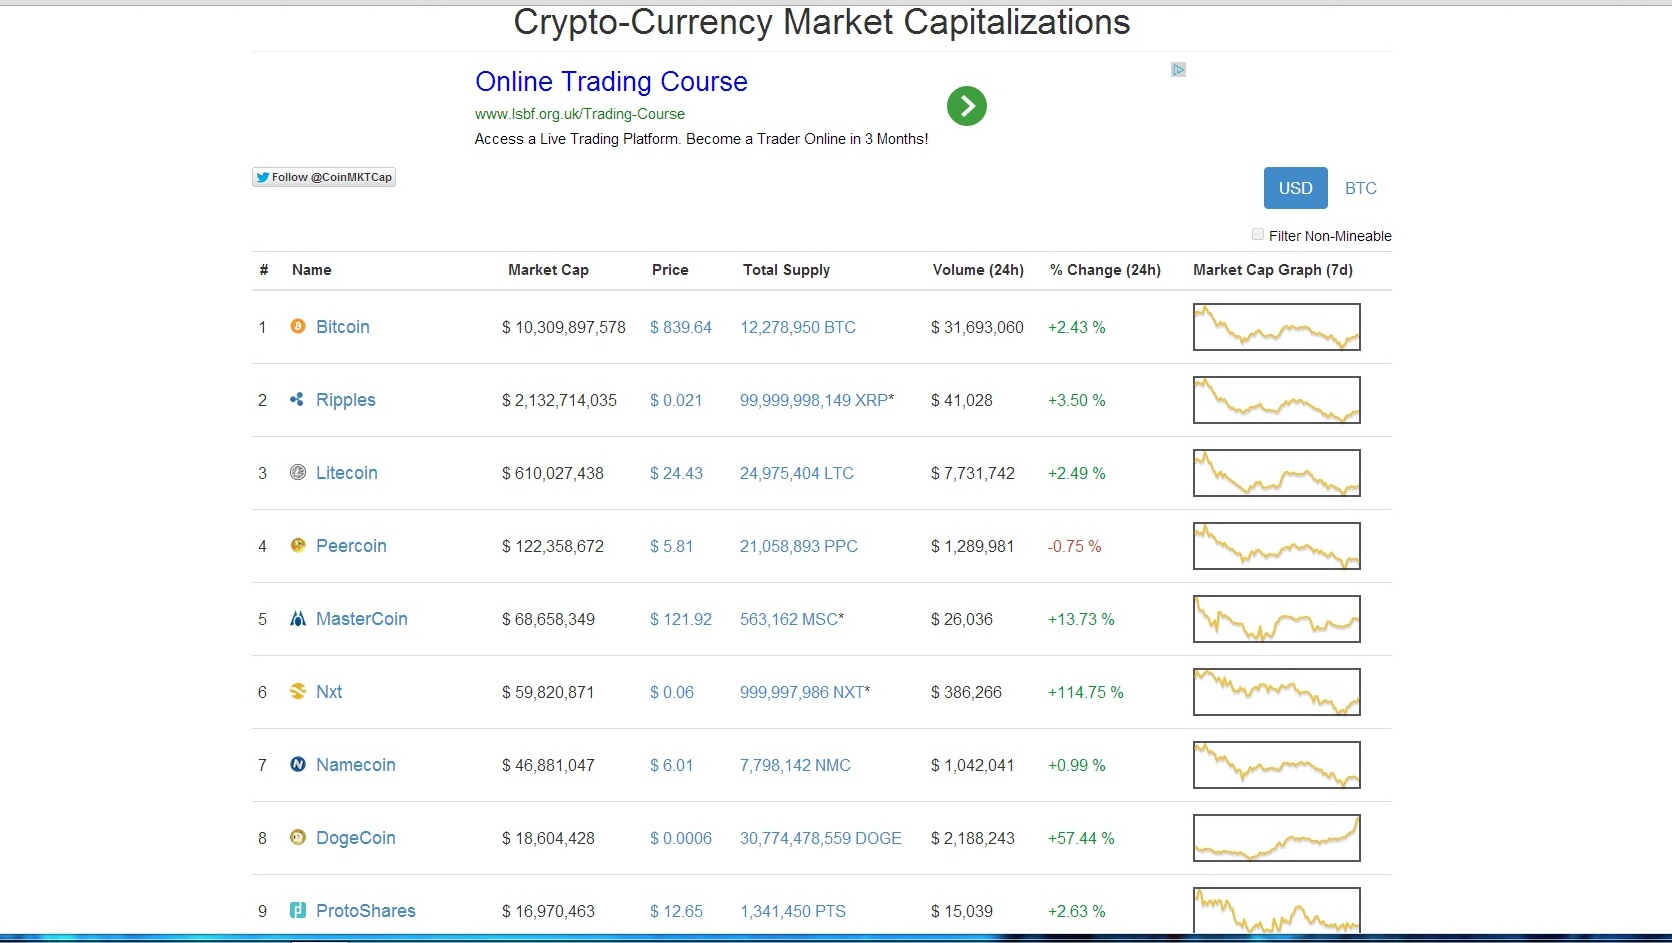Follow @CoinMKTCap on Twitter
The height and width of the screenshot is (943, 1672).
coord(324,177)
